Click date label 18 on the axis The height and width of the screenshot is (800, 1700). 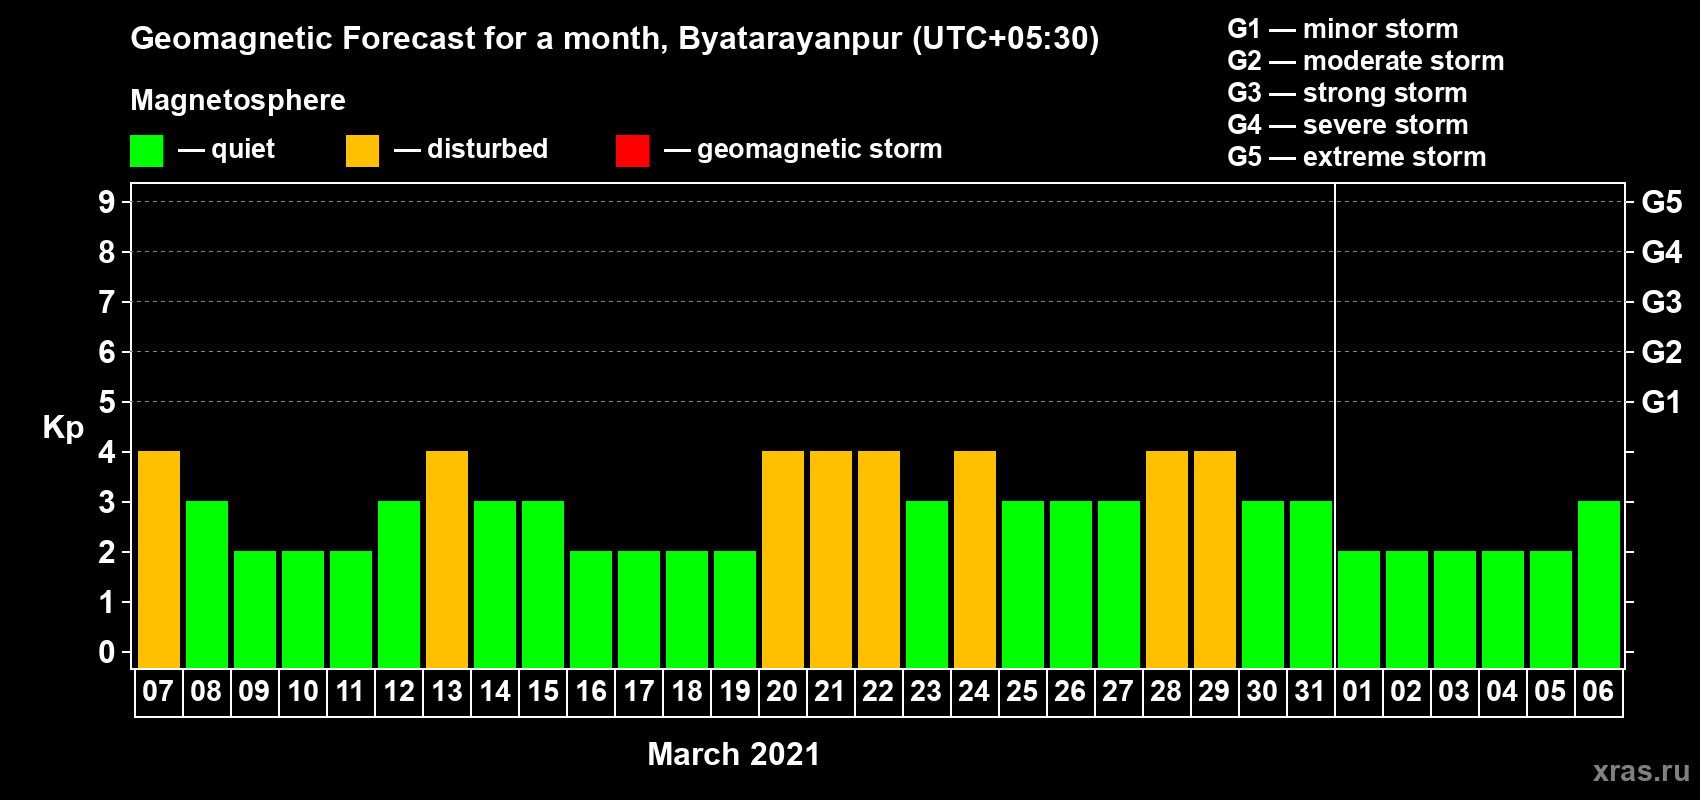[x=686, y=692]
